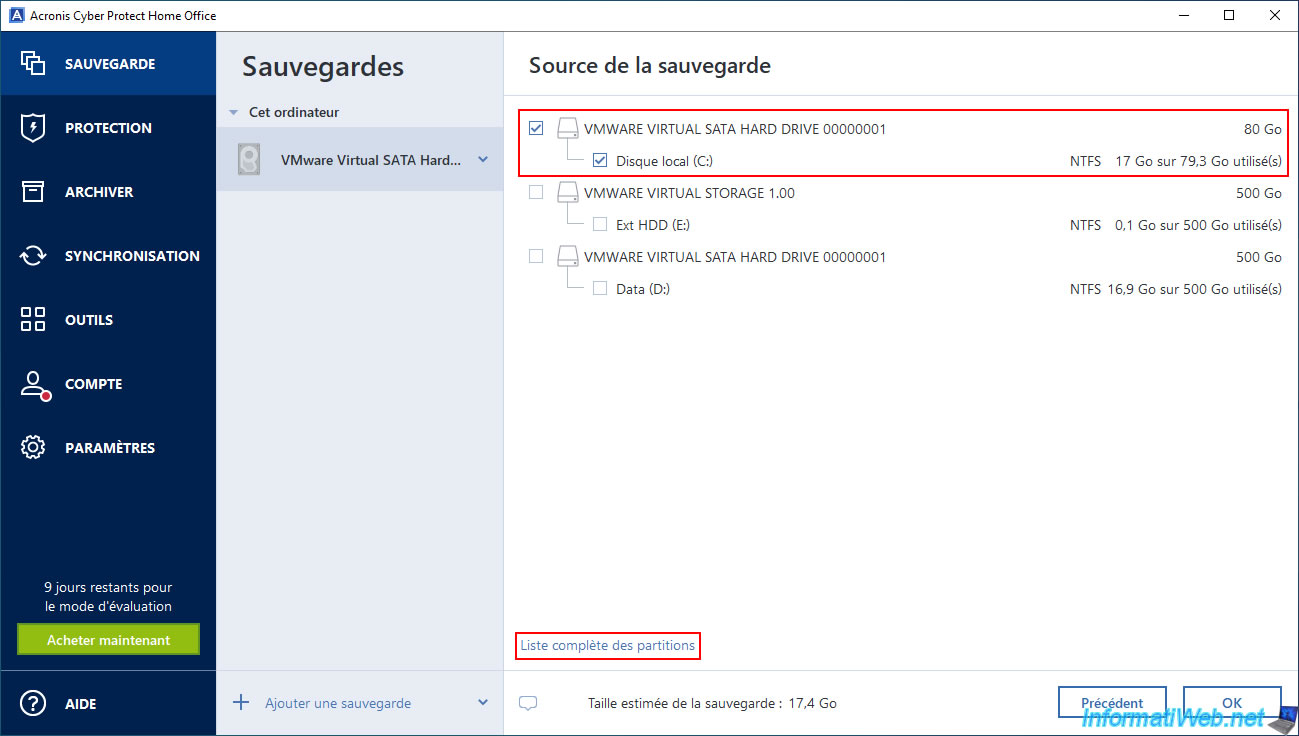The image size is (1299, 736).
Task: Open the ARCHIVER menu label
Action: (99, 192)
